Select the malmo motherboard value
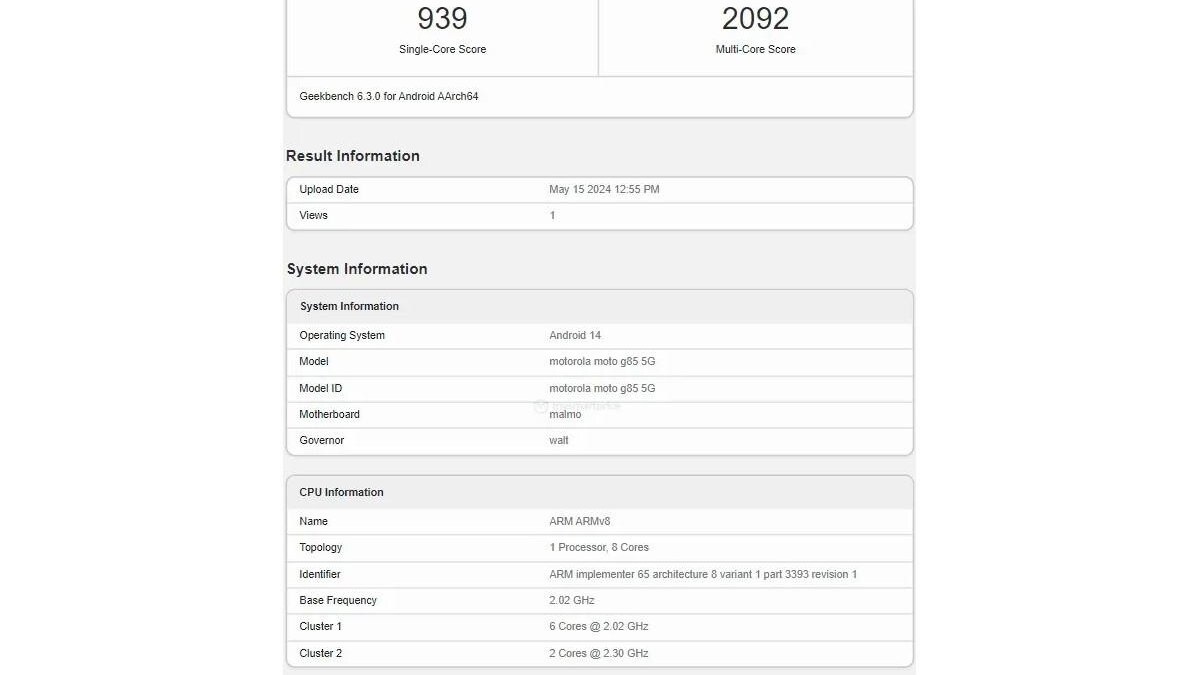This screenshot has width=1200, height=675. tap(565, 414)
